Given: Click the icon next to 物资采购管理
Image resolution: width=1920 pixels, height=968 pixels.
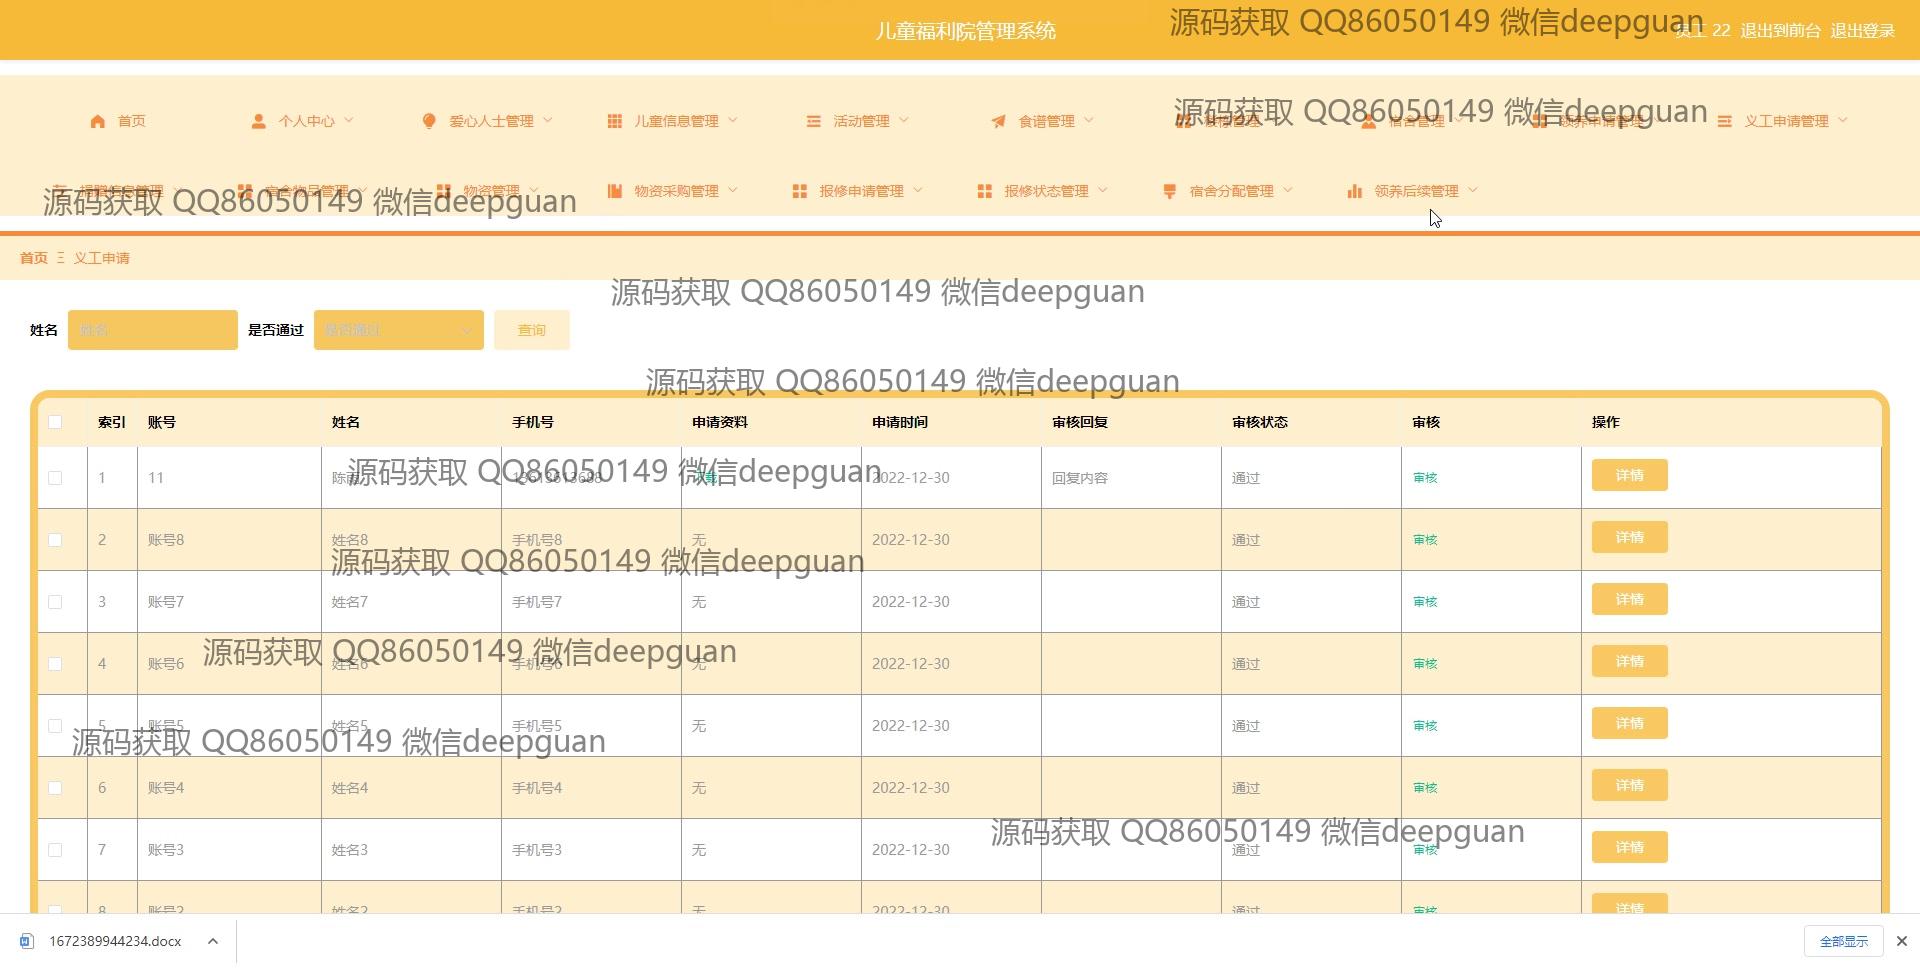Looking at the screenshot, I should click(614, 191).
